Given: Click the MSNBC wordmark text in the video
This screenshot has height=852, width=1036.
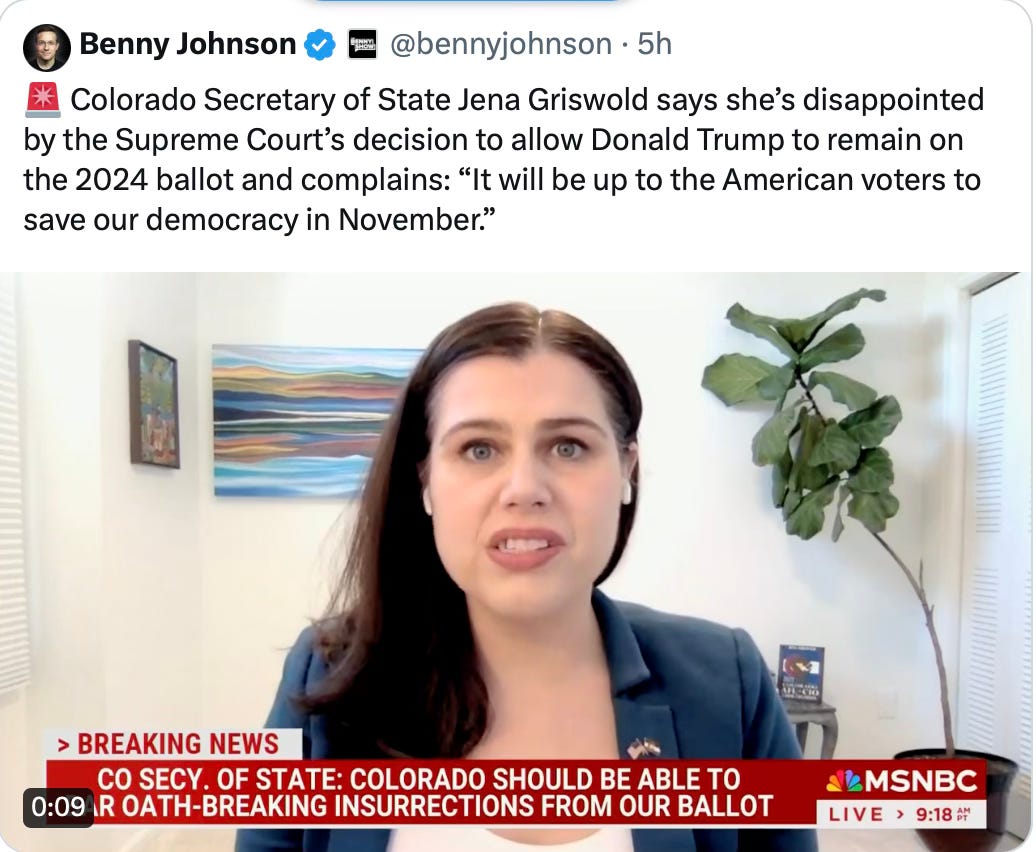Looking at the screenshot, I should (921, 782).
